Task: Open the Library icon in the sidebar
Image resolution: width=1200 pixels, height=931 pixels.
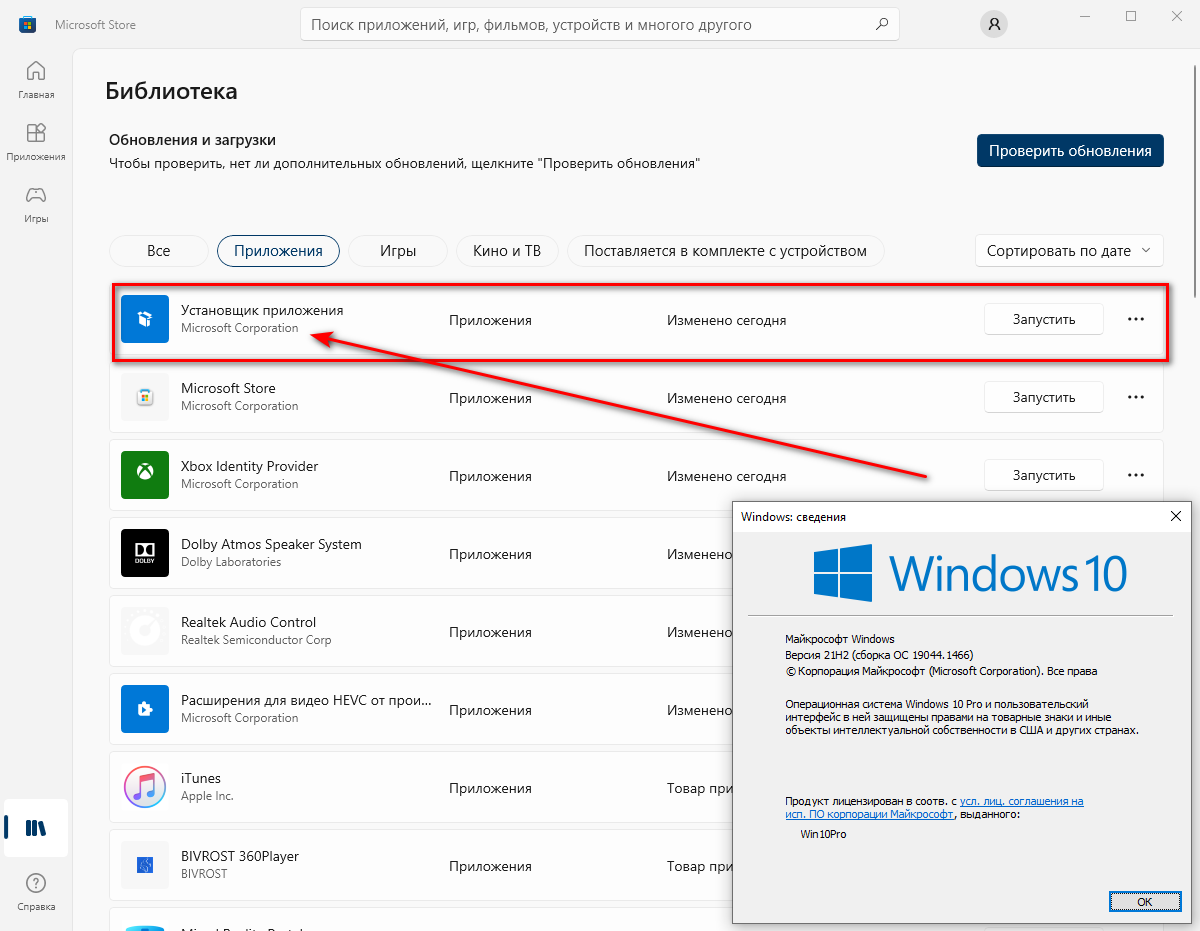Action: (36, 828)
